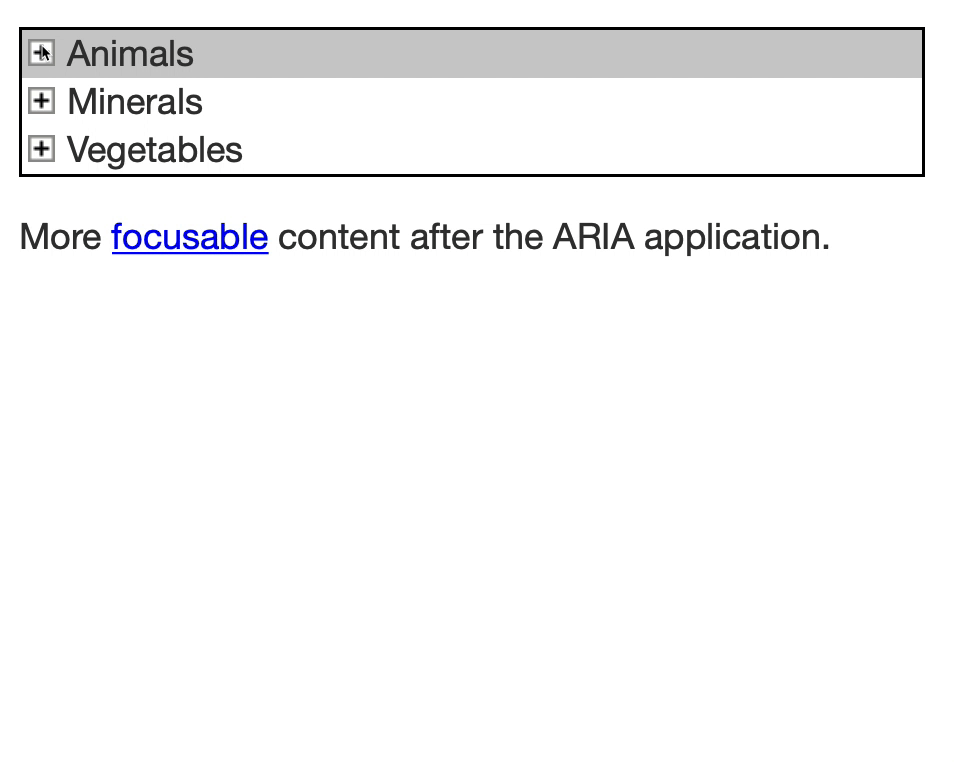This screenshot has width=954, height=764.
Task: Click empty space in the Minerals row
Action: pyautogui.click(x=560, y=102)
